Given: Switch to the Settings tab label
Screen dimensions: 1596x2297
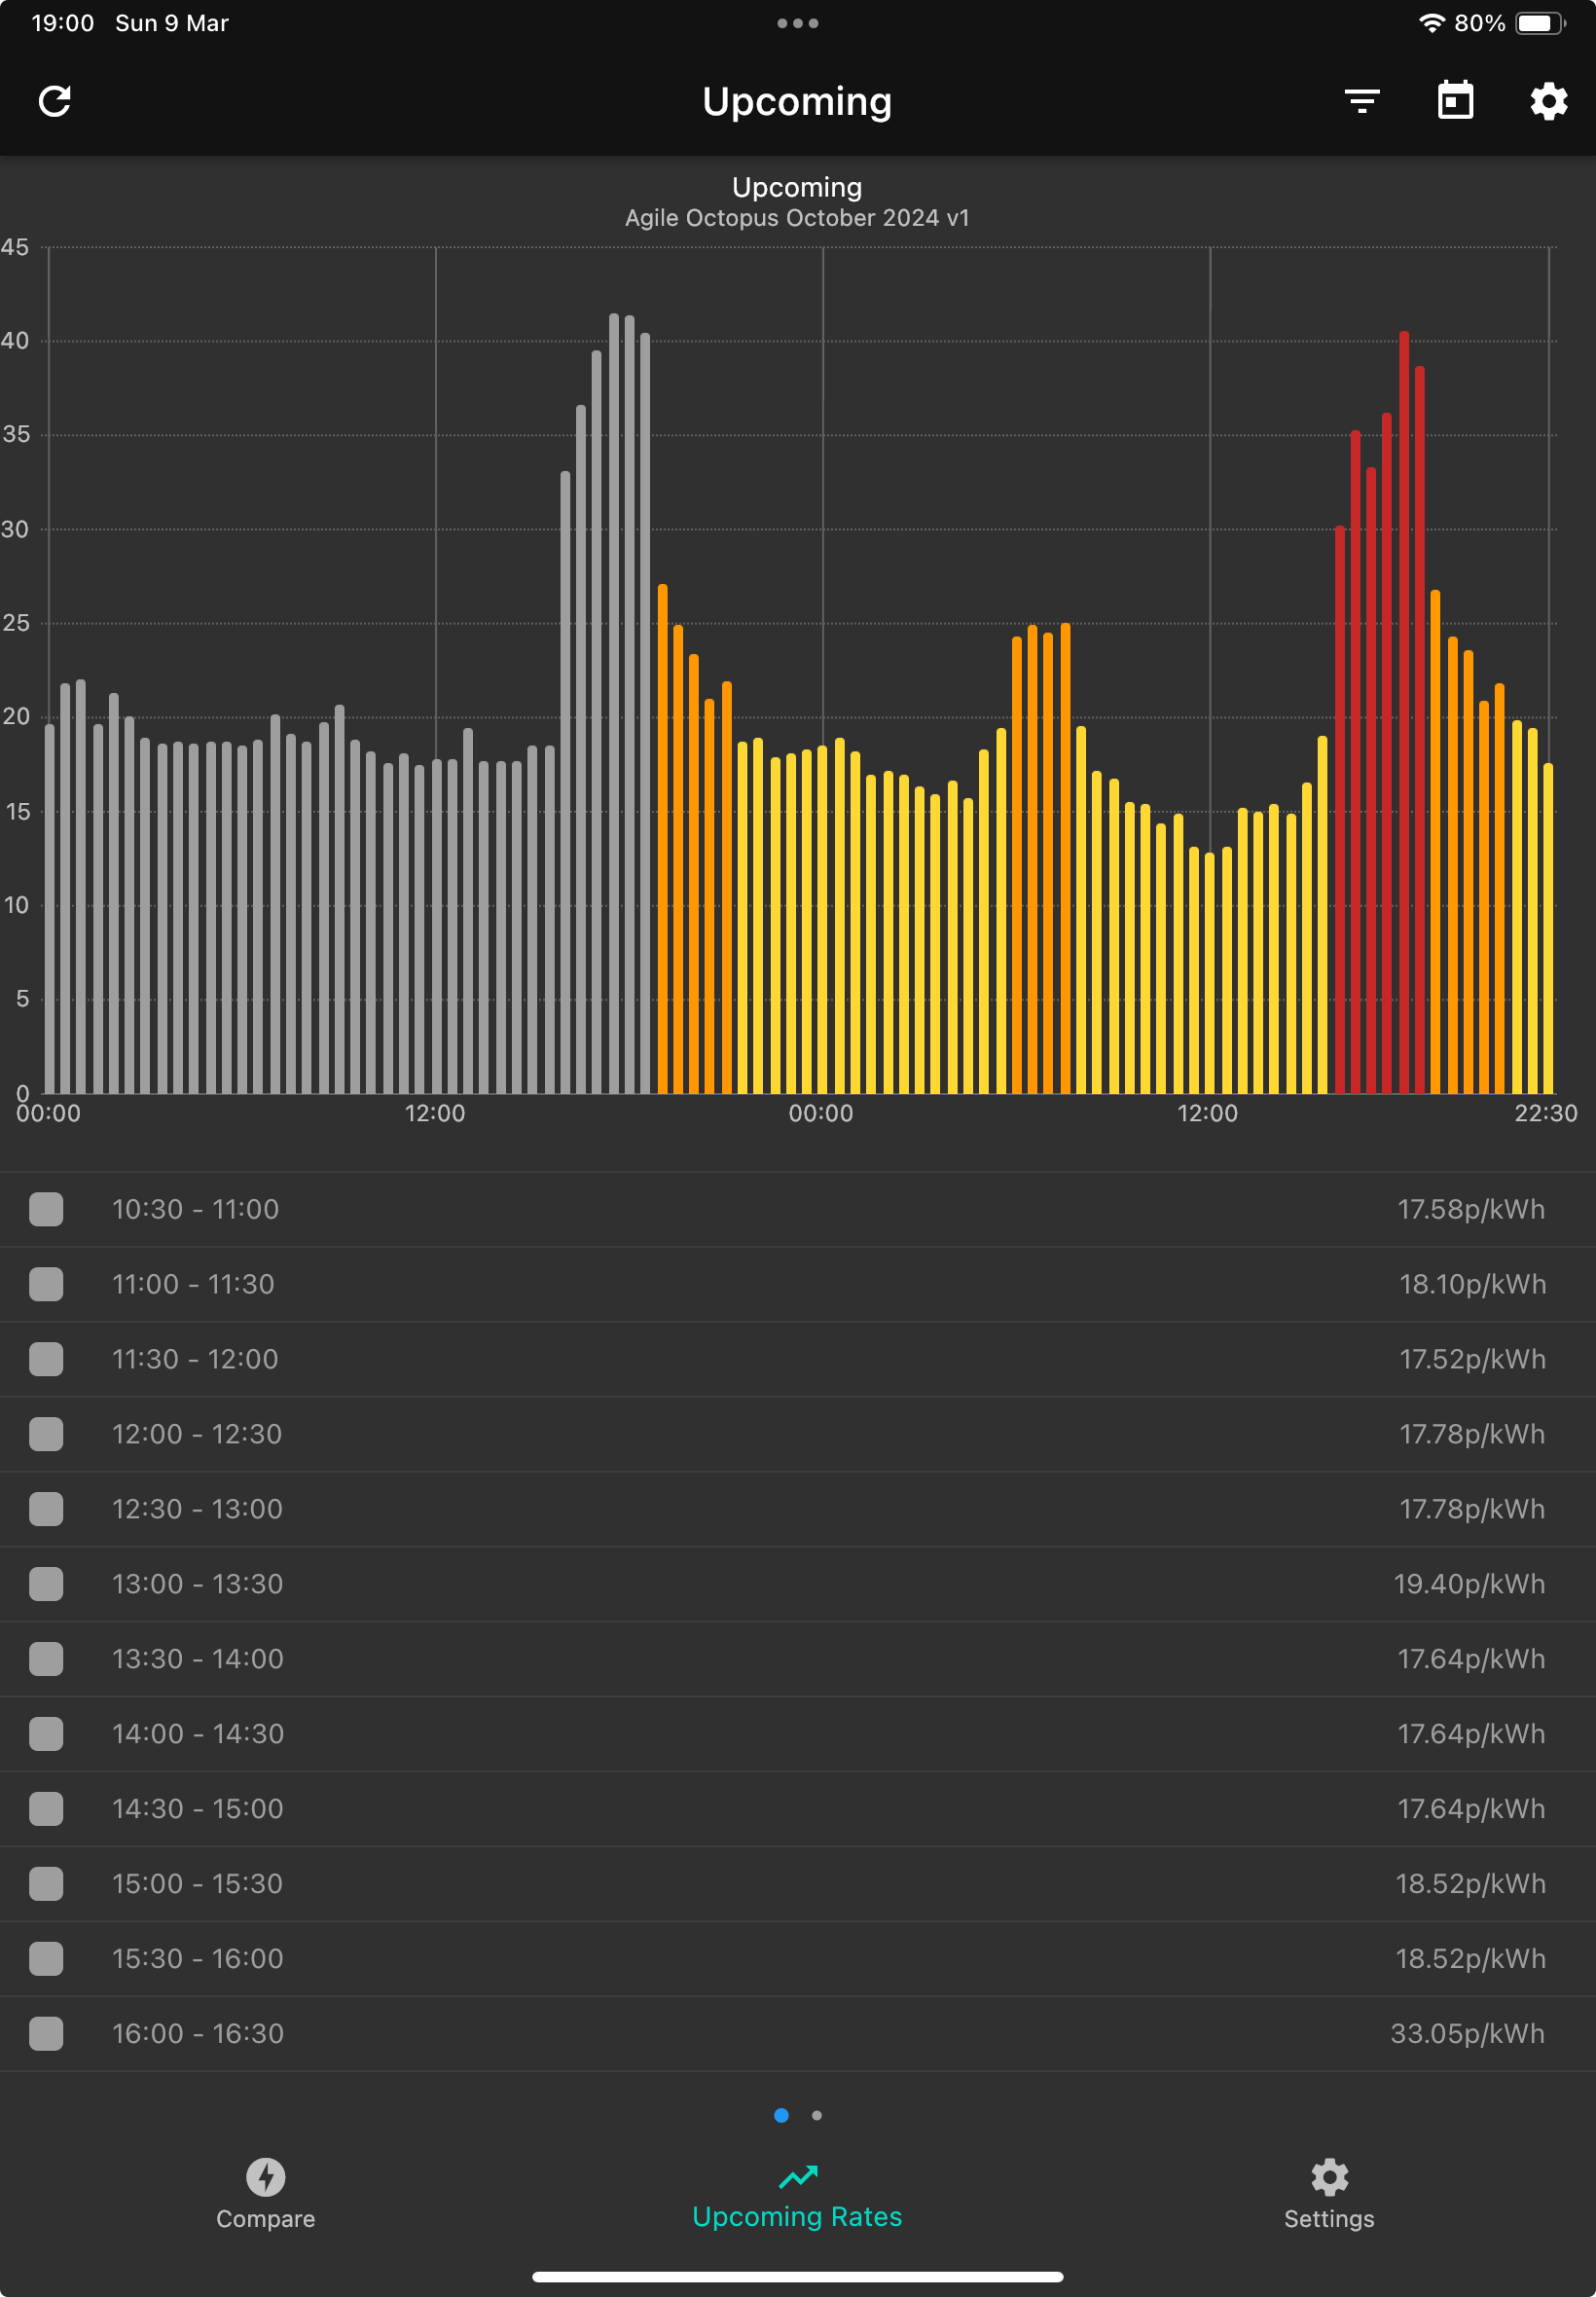Looking at the screenshot, I should coord(1329,2219).
